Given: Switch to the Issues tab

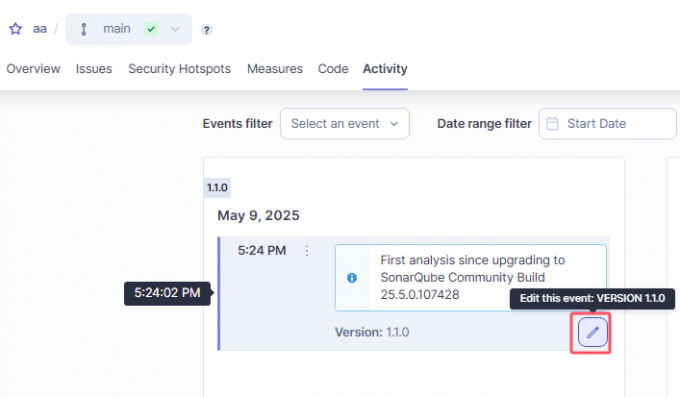Looking at the screenshot, I should (94, 69).
